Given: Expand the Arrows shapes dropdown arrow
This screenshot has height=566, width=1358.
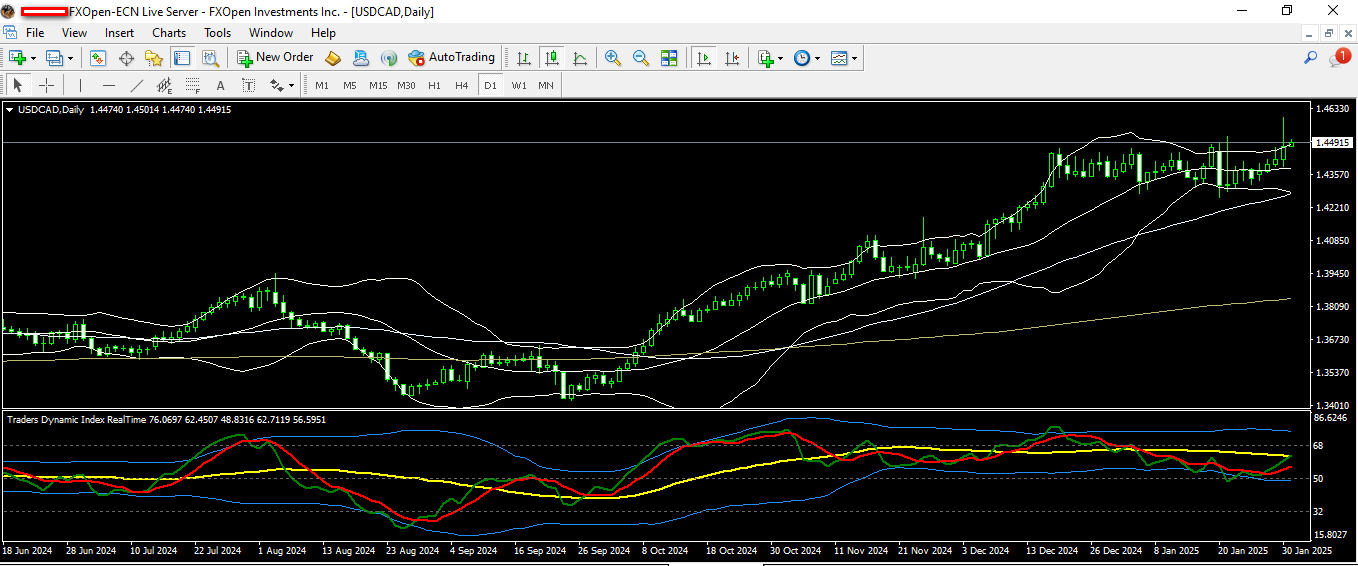Looking at the screenshot, I should click(x=291, y=85).
